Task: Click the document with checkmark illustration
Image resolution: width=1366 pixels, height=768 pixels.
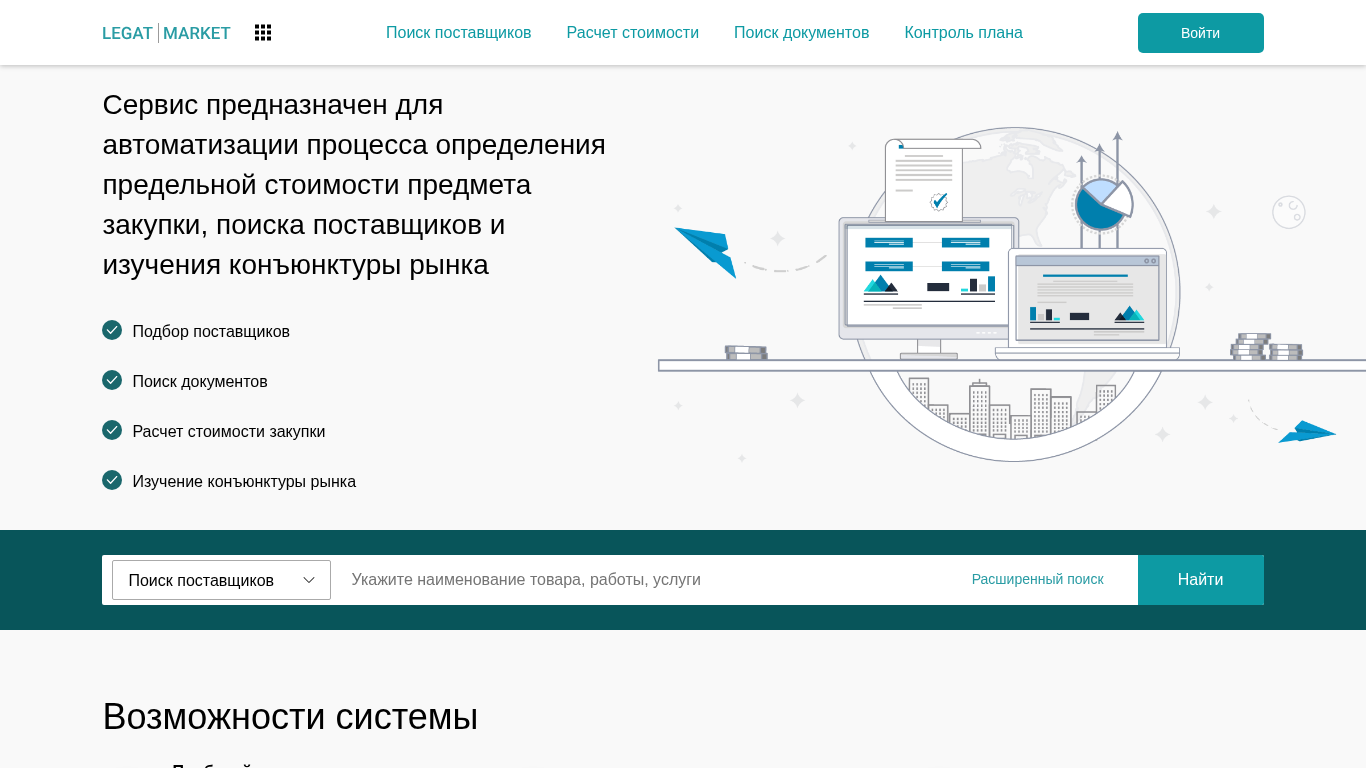Action: 924,180
